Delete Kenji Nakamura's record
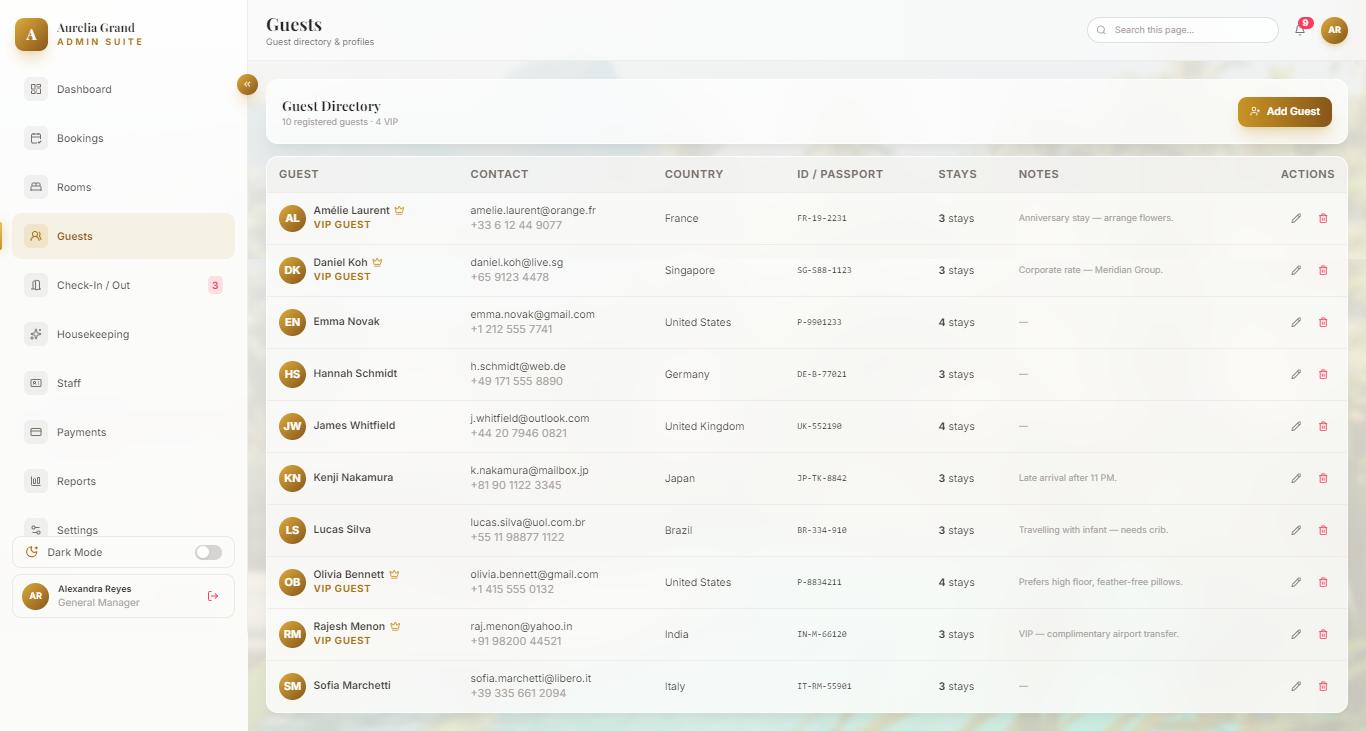1366x731 pixels. pos(1323,478)
